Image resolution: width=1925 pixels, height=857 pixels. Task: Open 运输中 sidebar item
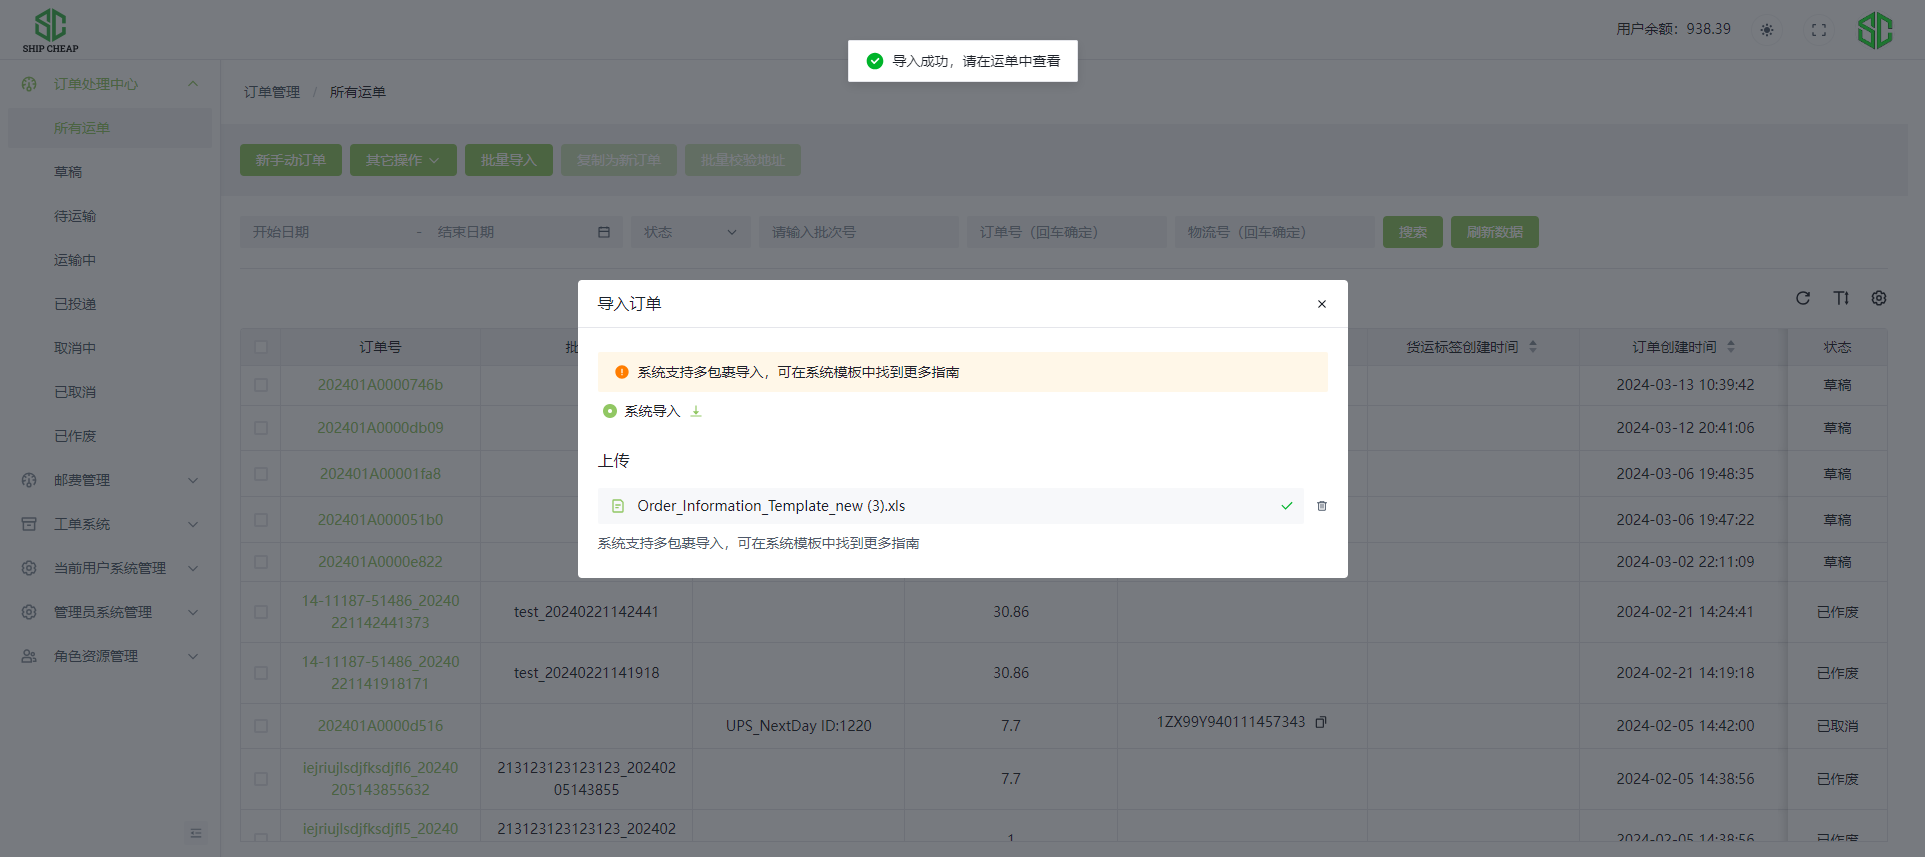tap(75, 260)
